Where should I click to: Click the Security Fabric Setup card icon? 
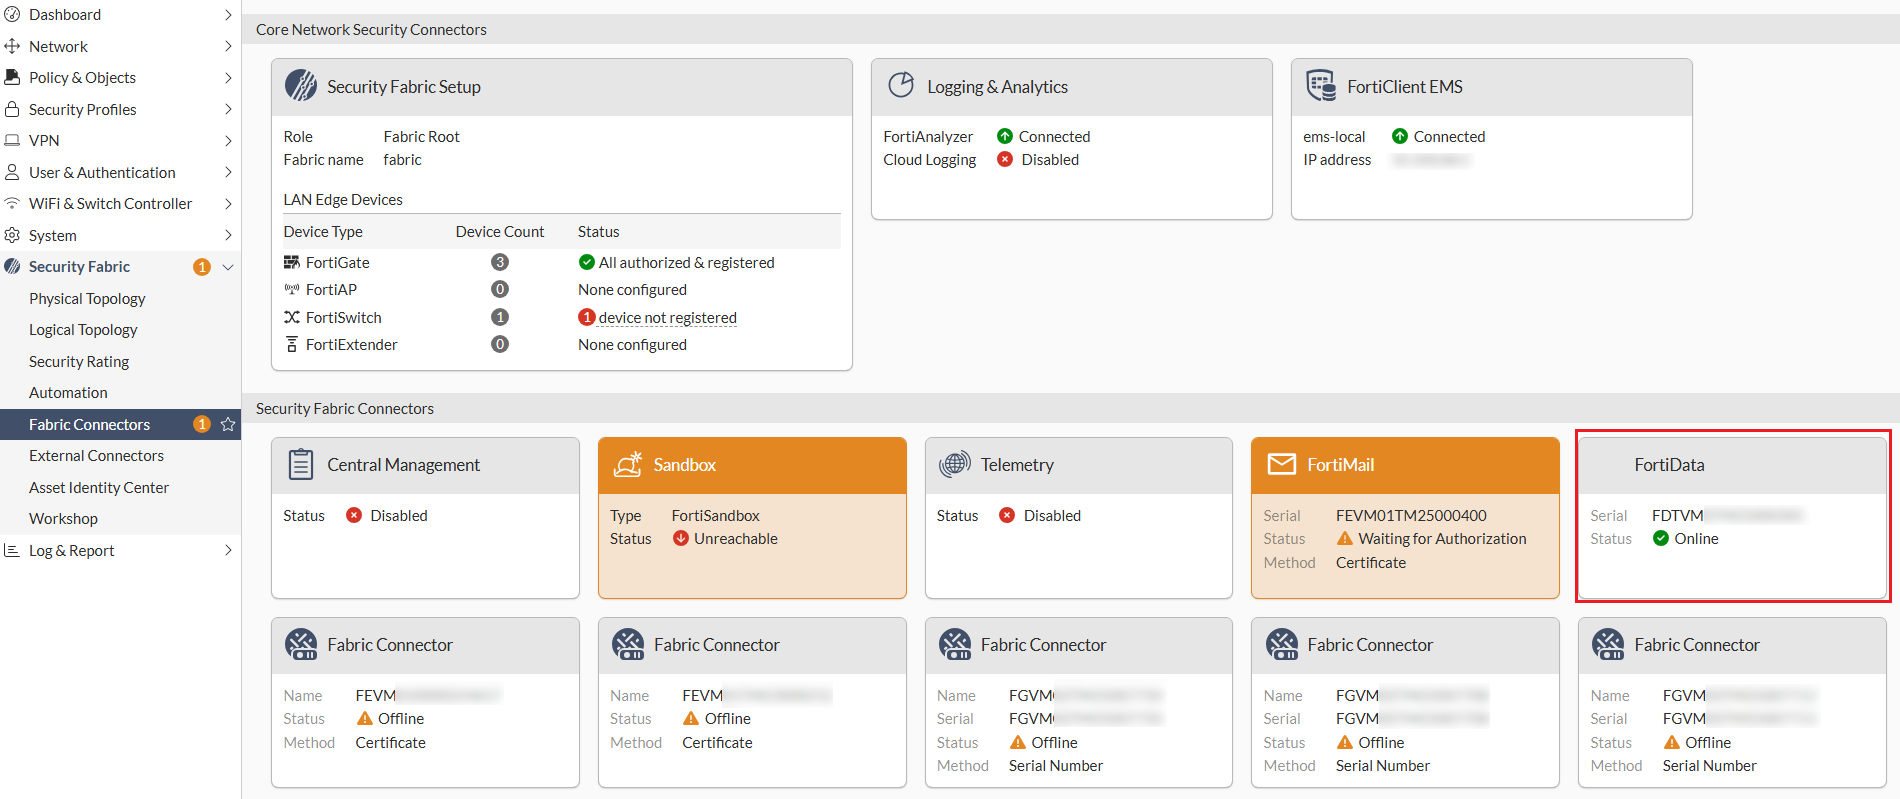[x=300, y=86]
